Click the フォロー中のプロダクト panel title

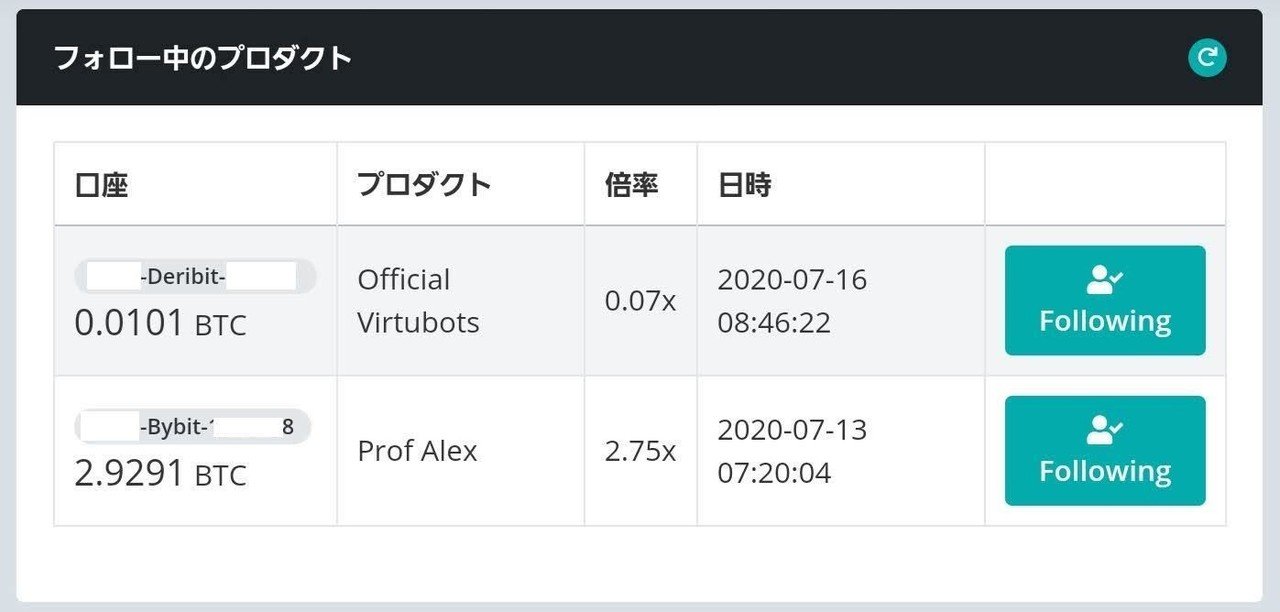pyautogui.click(x=202, y=58)
